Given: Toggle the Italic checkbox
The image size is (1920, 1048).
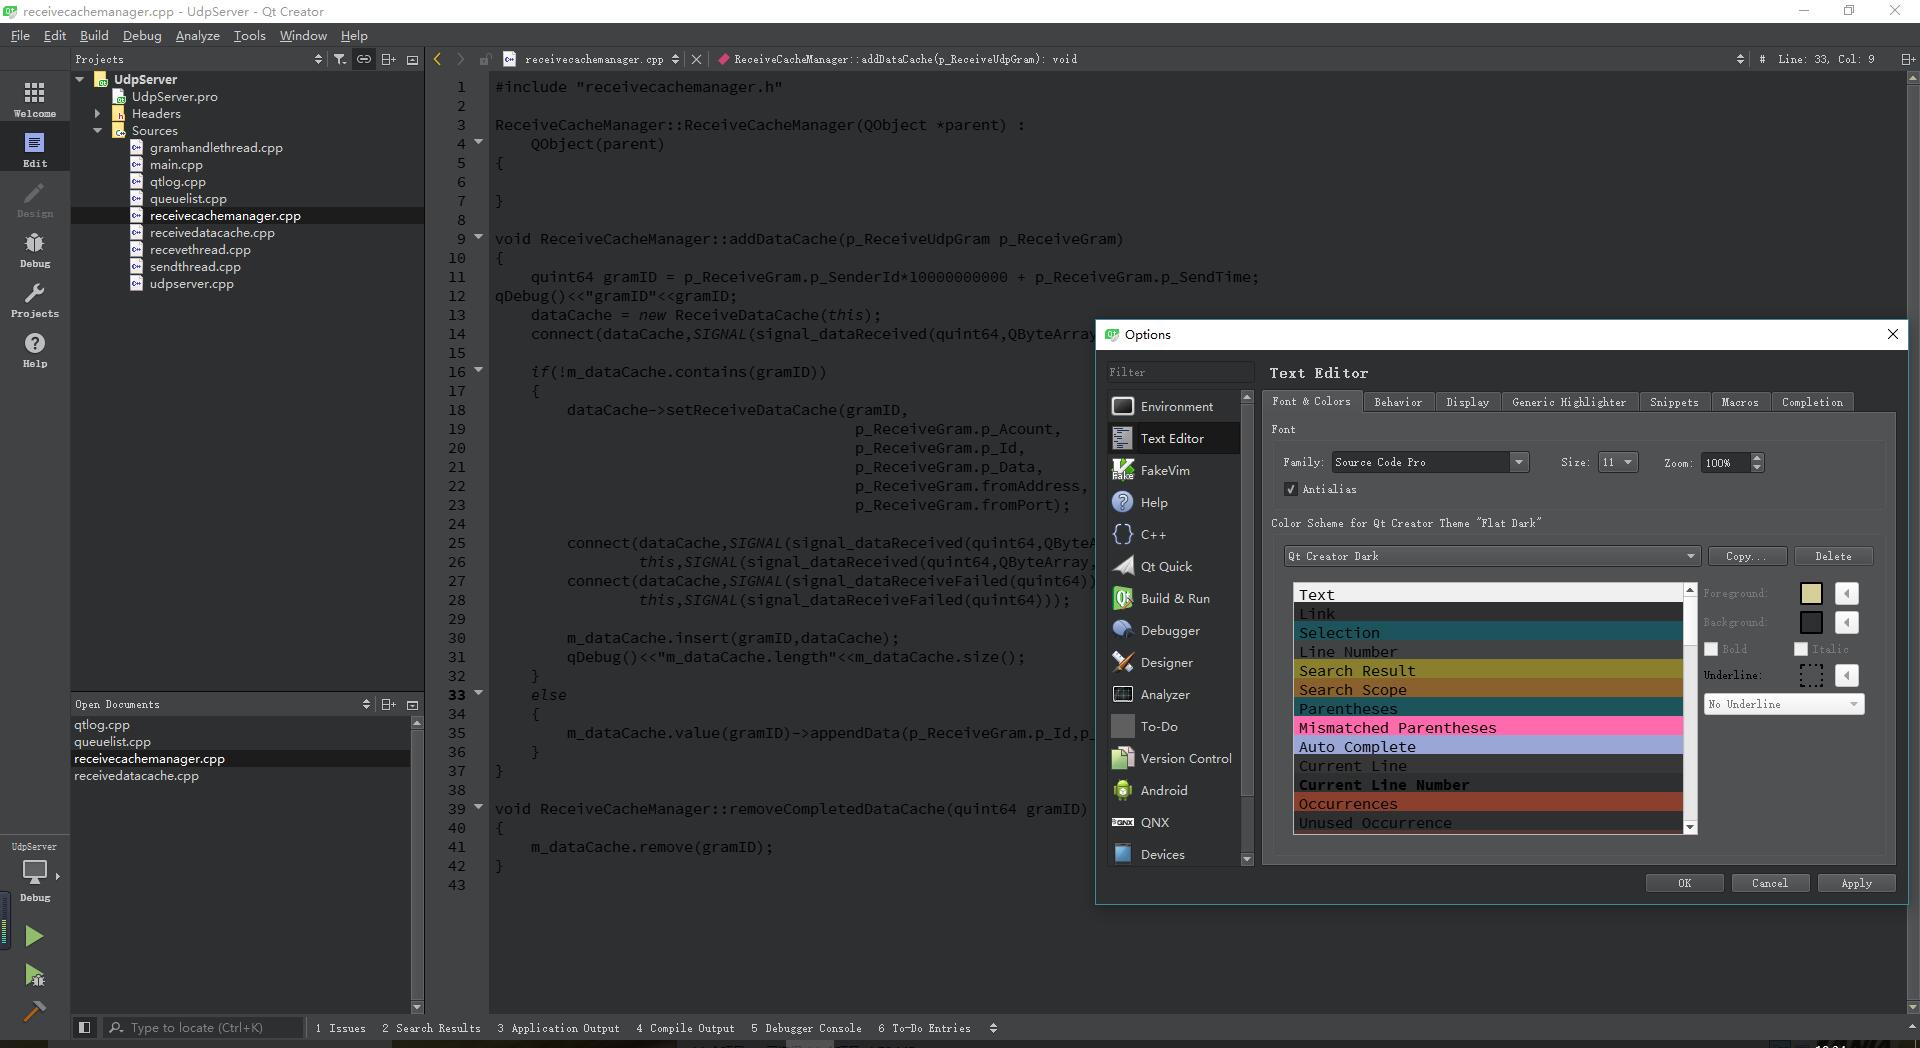Looking at the screenshot, I should tap(1801, 649).
